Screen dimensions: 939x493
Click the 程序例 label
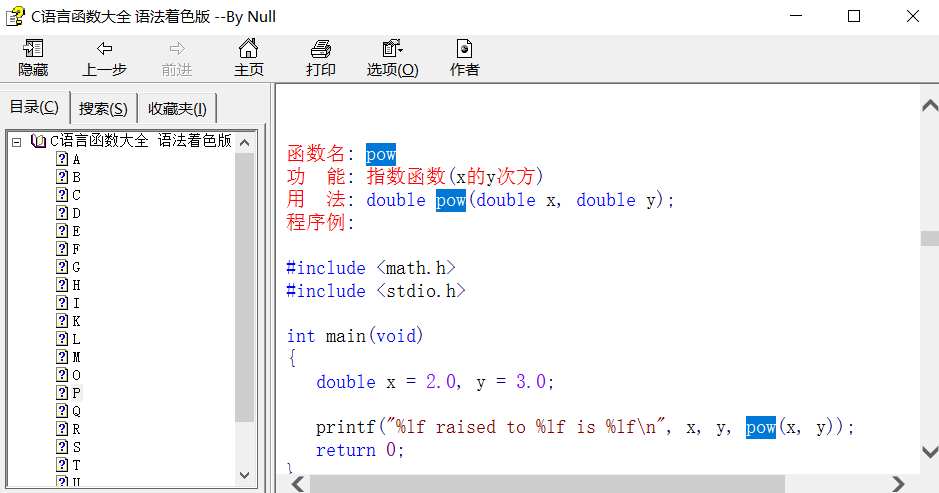tap(320, 222)
